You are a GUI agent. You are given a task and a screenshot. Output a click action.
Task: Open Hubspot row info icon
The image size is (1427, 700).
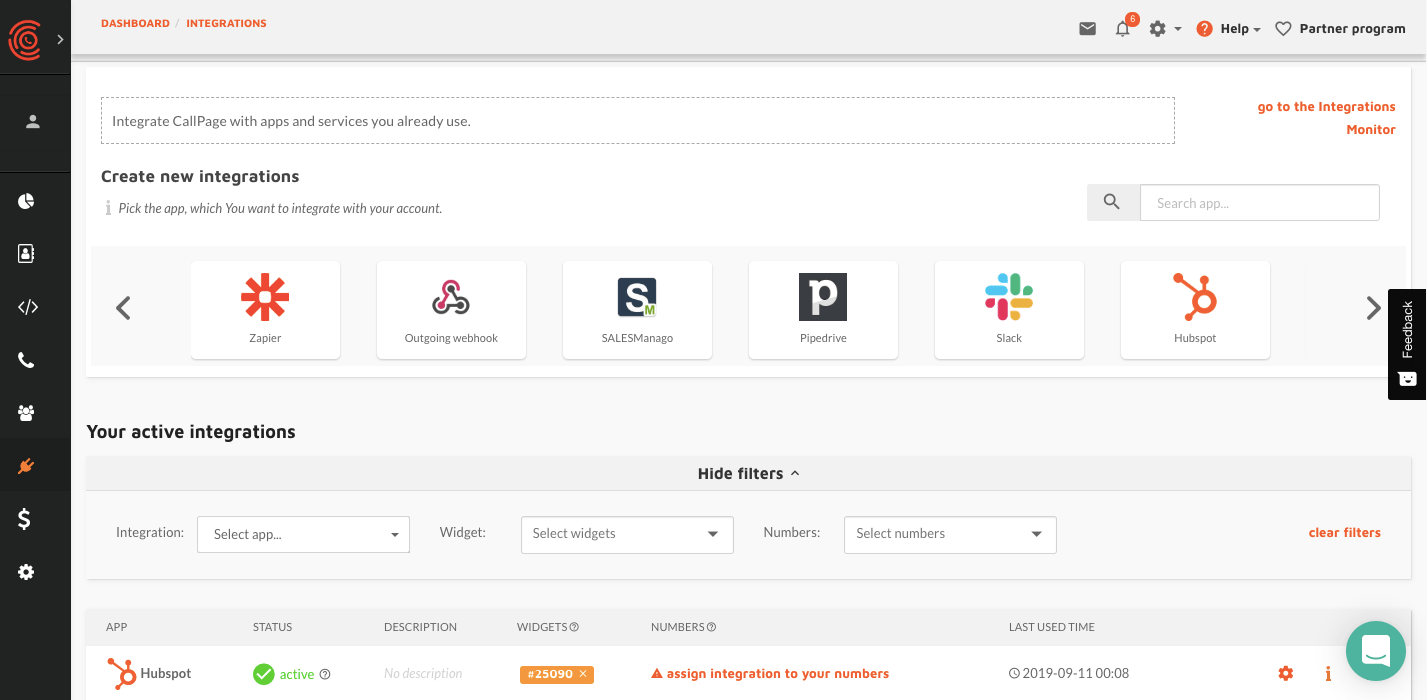[1328, 674]
